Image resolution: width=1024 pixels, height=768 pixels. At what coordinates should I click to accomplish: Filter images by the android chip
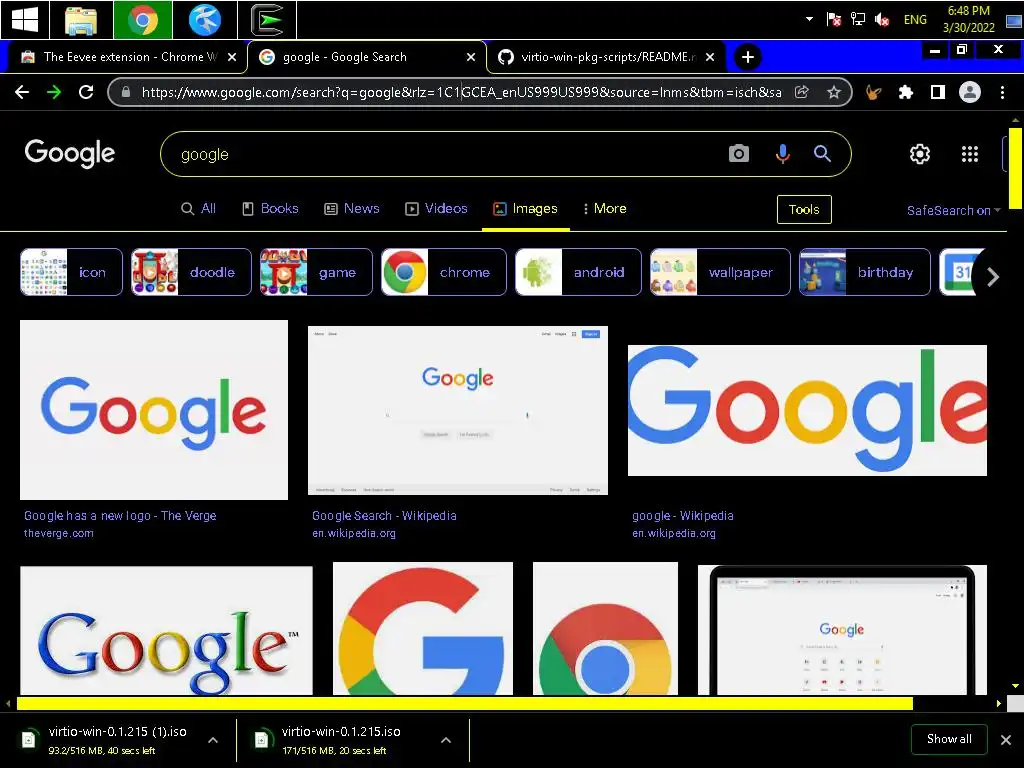tap(578, 272)
